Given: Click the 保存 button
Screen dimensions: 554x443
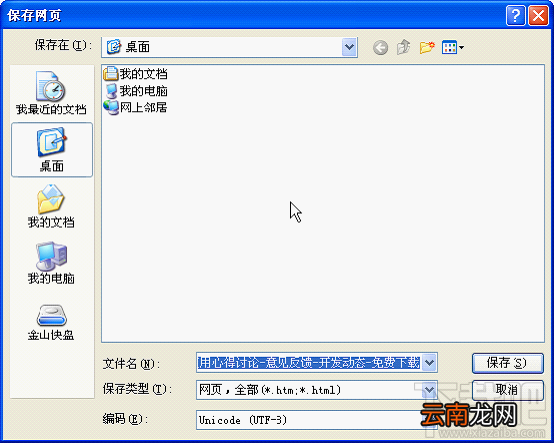Looking at the screenshot, I should (508, 363).
